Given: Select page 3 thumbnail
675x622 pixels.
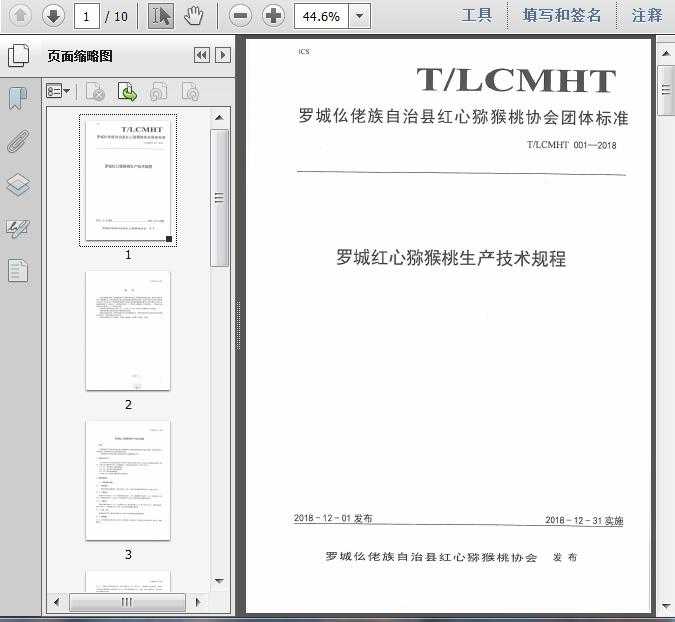Looking at the screenshot, I should tap(128, 480).
